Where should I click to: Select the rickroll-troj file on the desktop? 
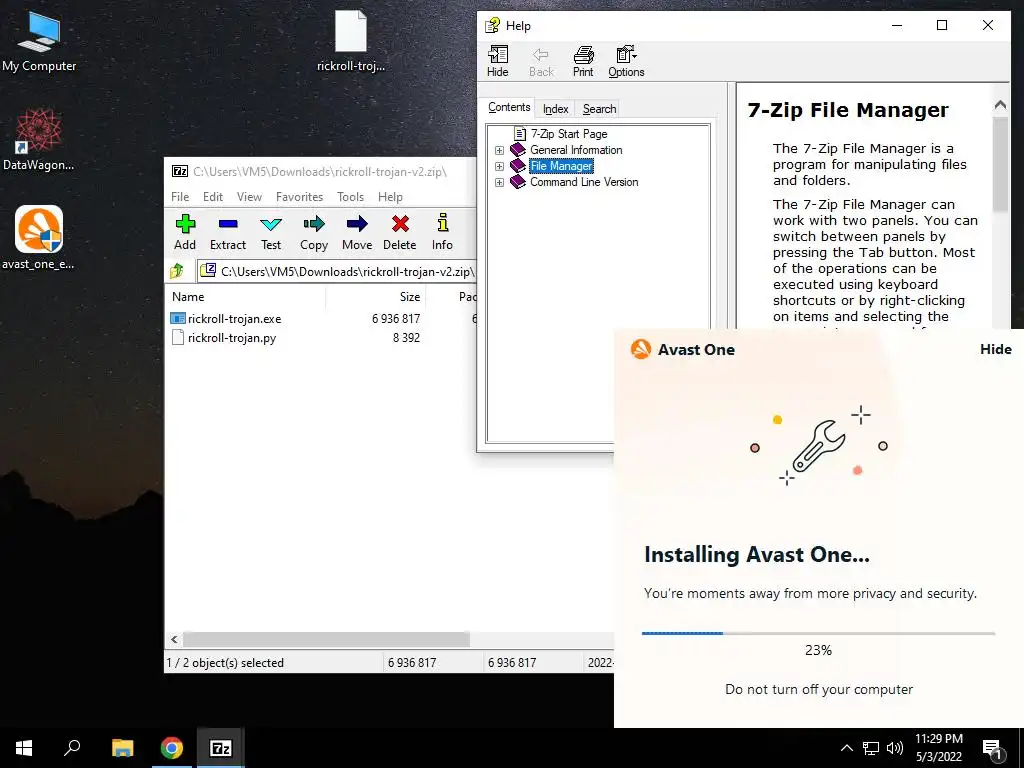coord(351,40)
